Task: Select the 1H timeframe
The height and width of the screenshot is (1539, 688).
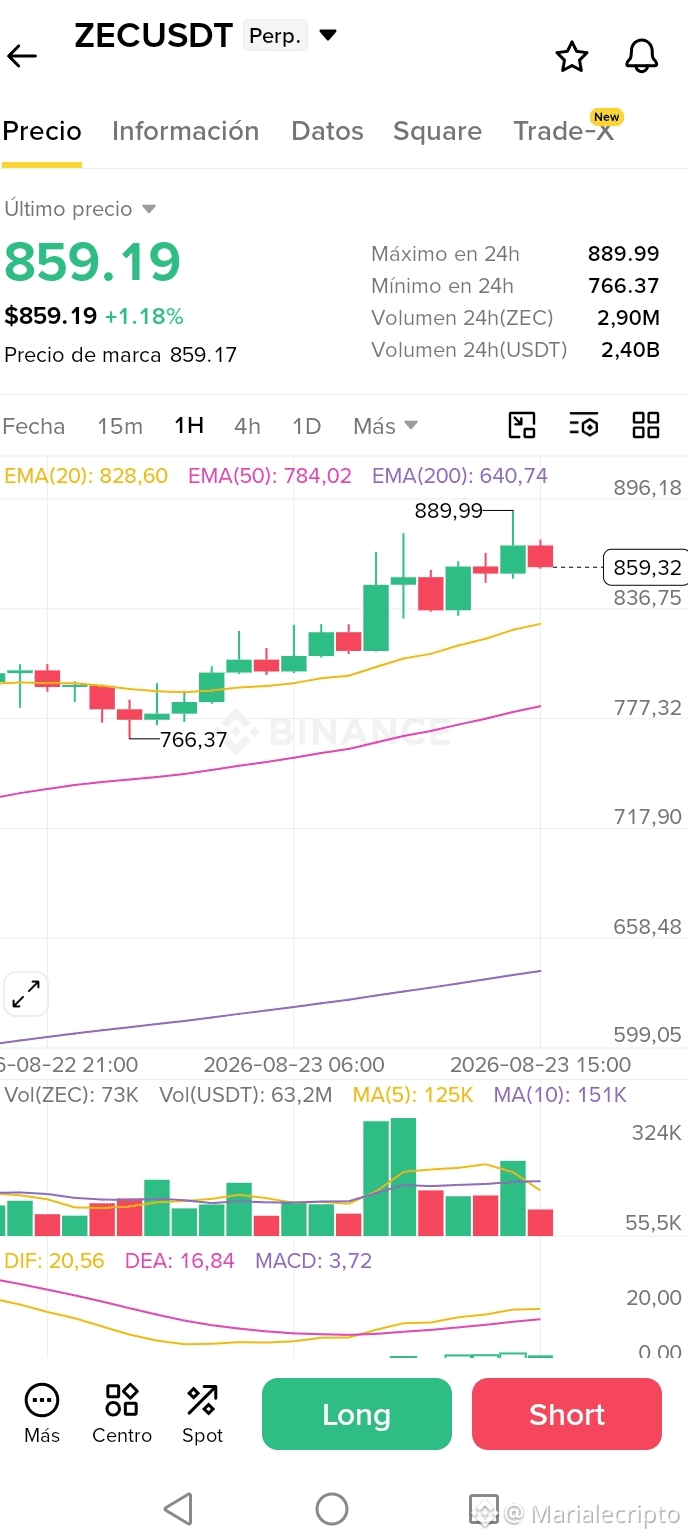Action: tap(189, 426)
